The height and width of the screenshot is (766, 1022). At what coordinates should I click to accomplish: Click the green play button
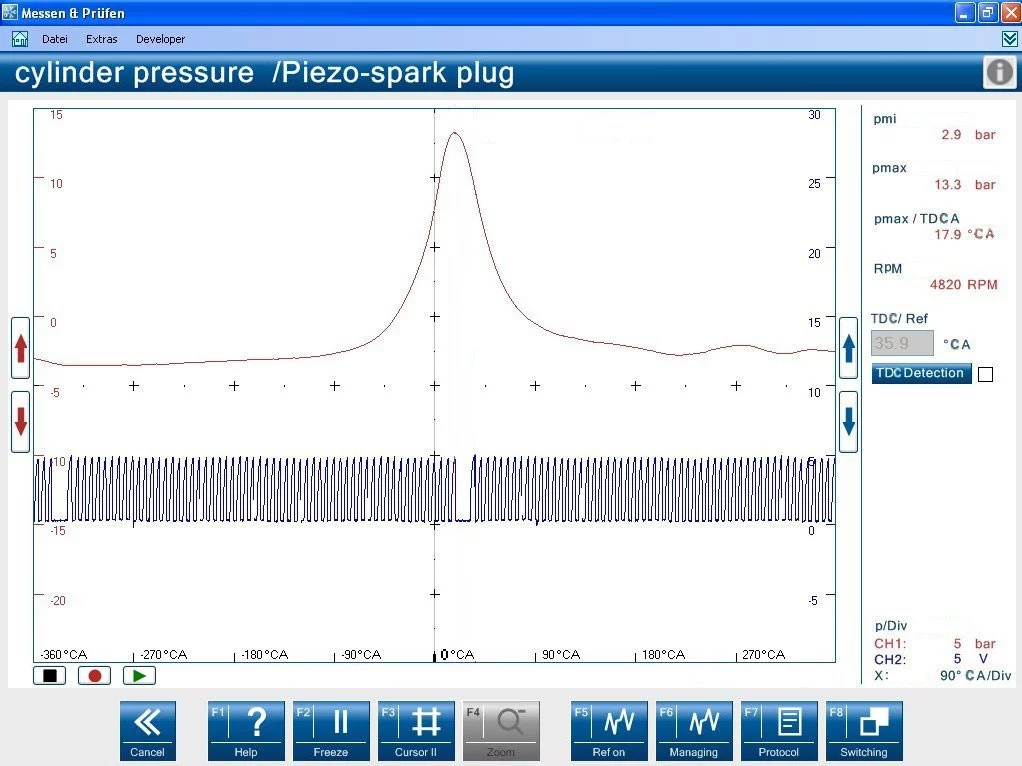click(139, 675)
